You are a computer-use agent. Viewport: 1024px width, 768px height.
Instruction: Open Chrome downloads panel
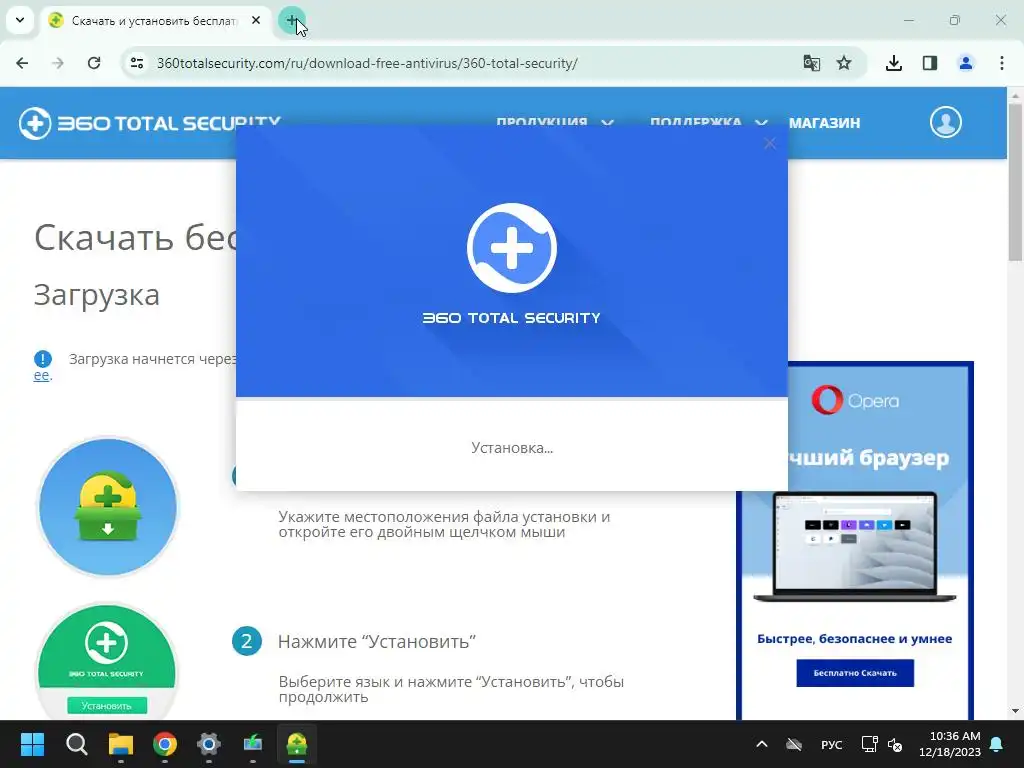[x=894, y=63]
